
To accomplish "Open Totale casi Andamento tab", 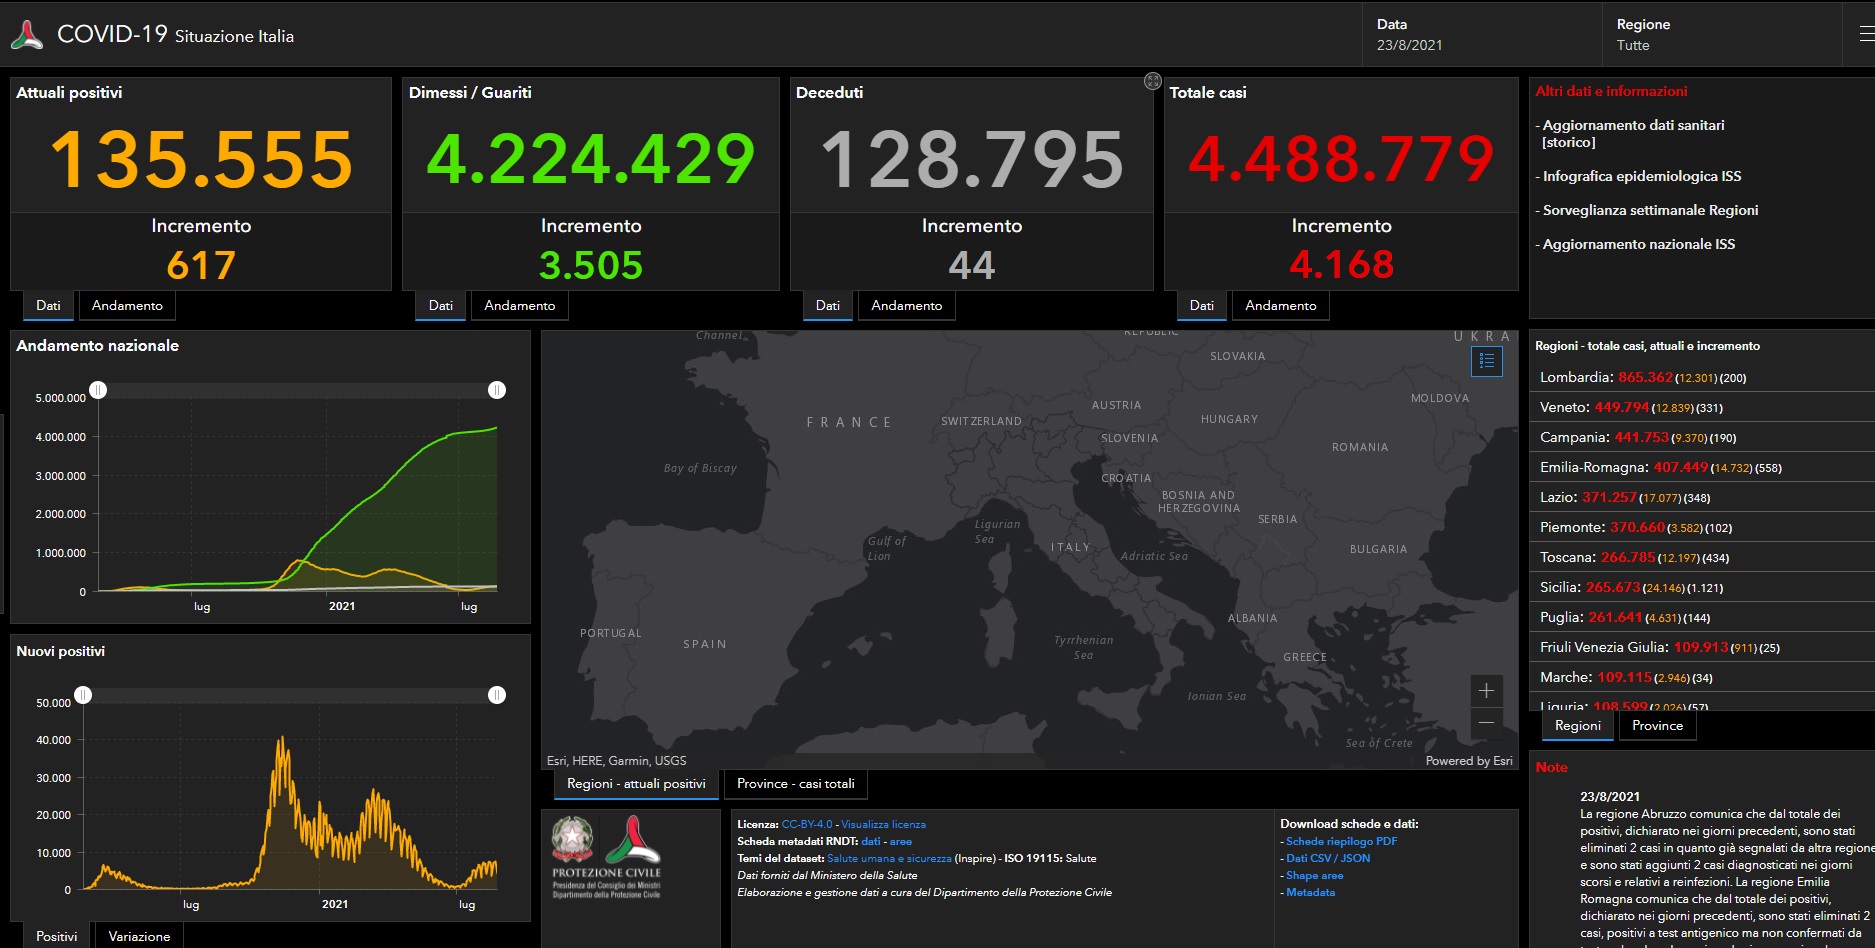I will [1280, 306].
